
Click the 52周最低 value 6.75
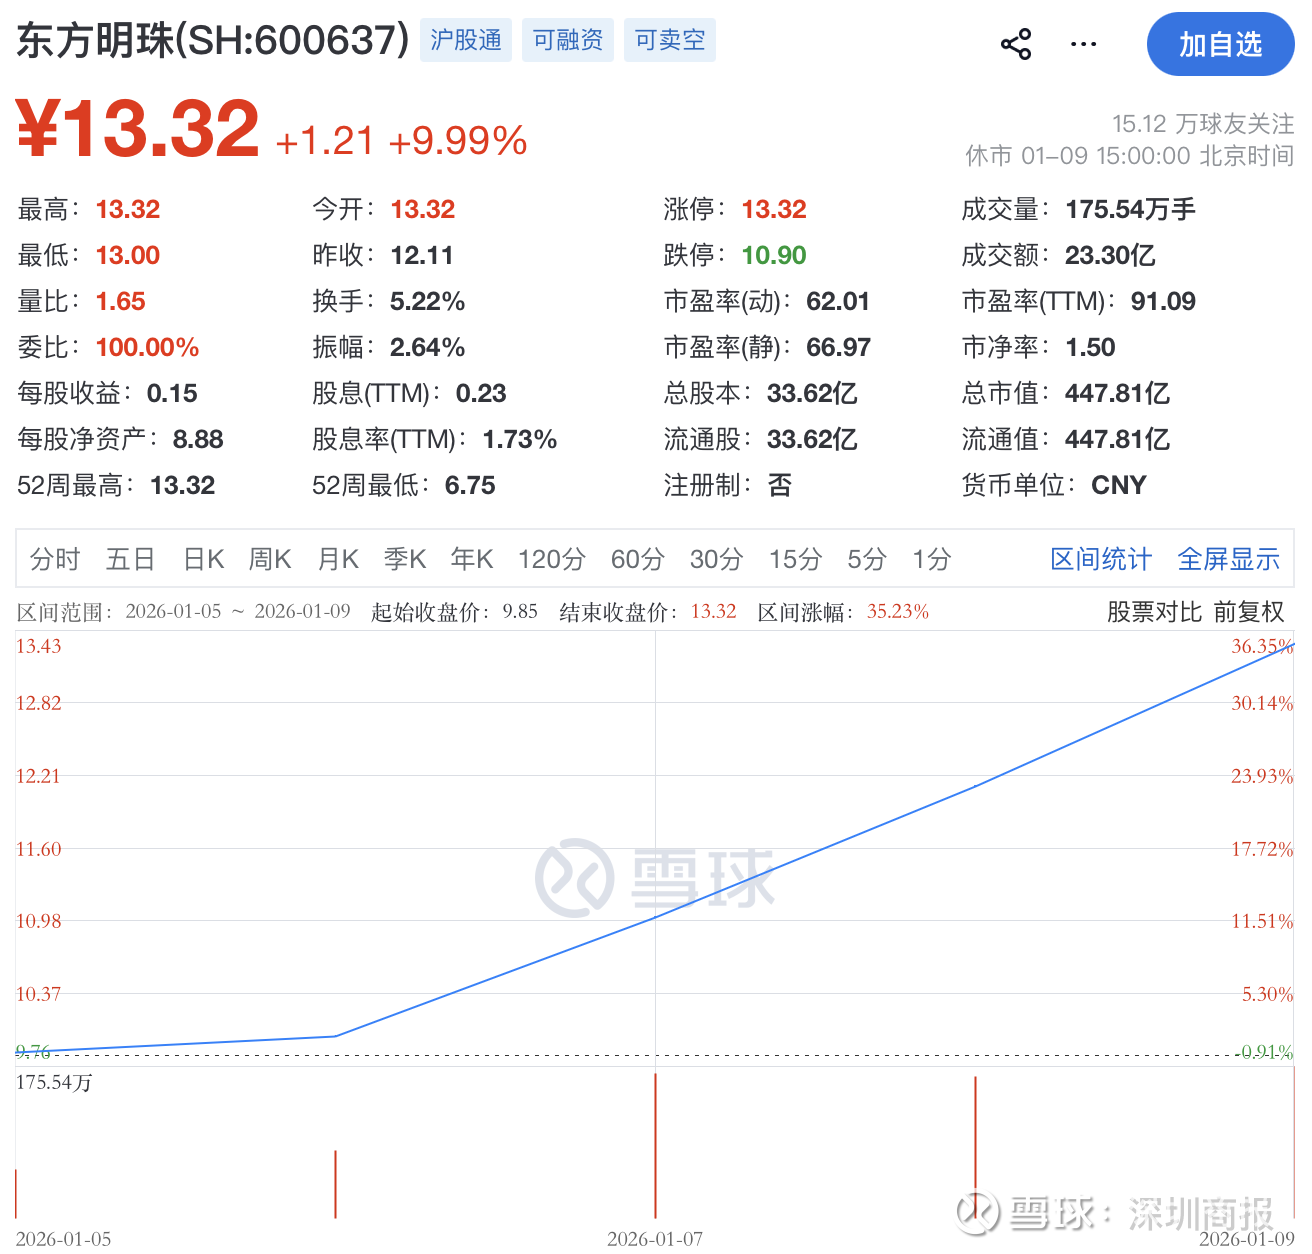coord(470,485)
